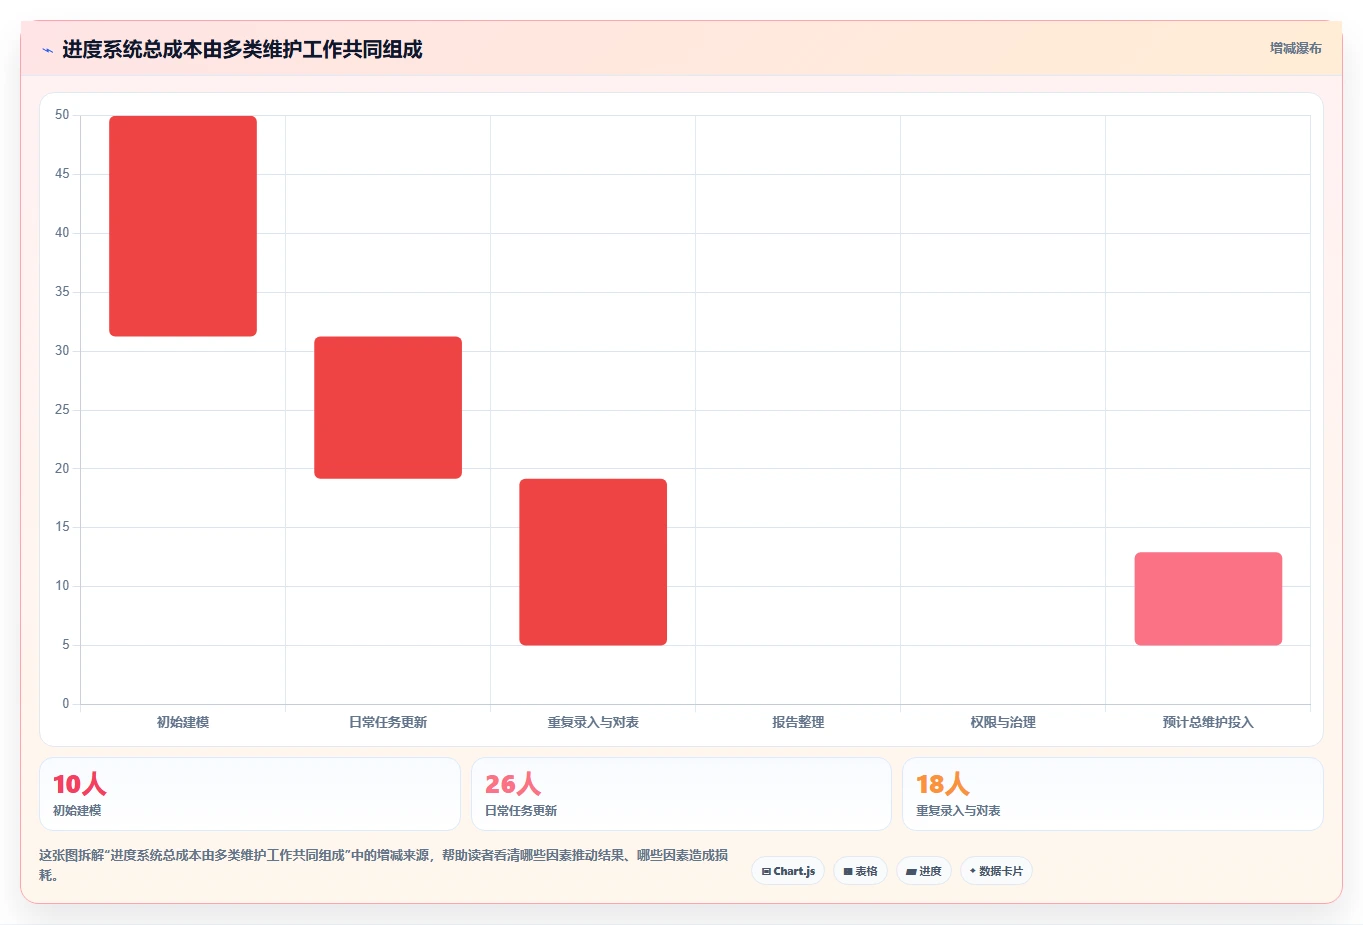The width and height of the screenshot is (1363, 925).
Task: Open the 26人 日常任务更新 data card
Action: click(681, 794)
